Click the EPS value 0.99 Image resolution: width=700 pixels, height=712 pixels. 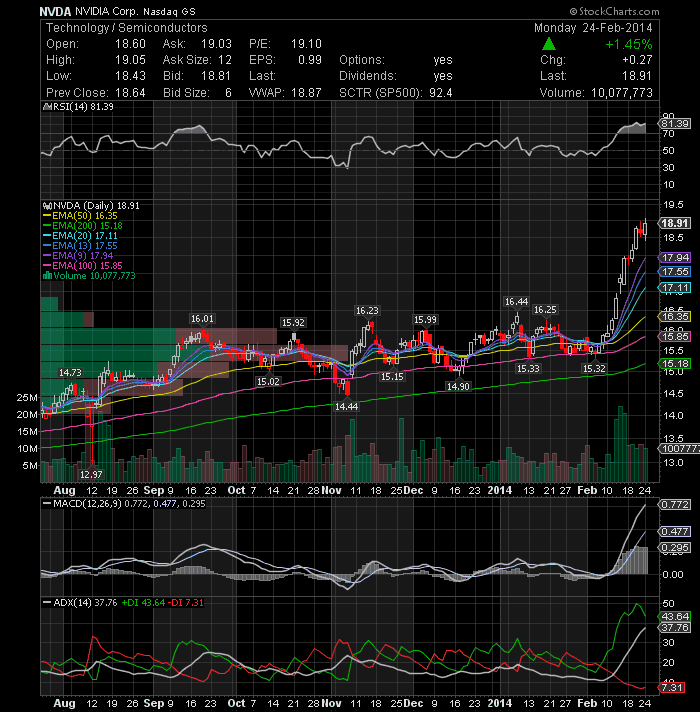310,60
